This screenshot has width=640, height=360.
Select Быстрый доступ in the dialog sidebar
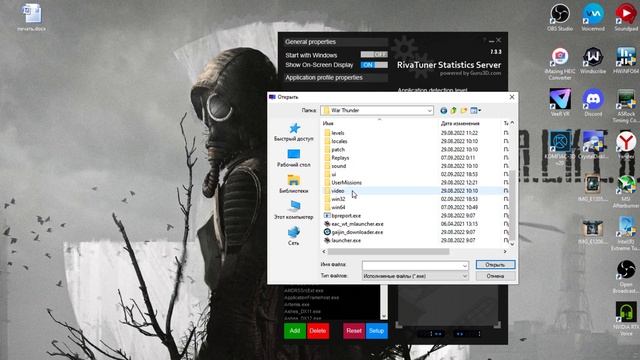tap(293, 132)
